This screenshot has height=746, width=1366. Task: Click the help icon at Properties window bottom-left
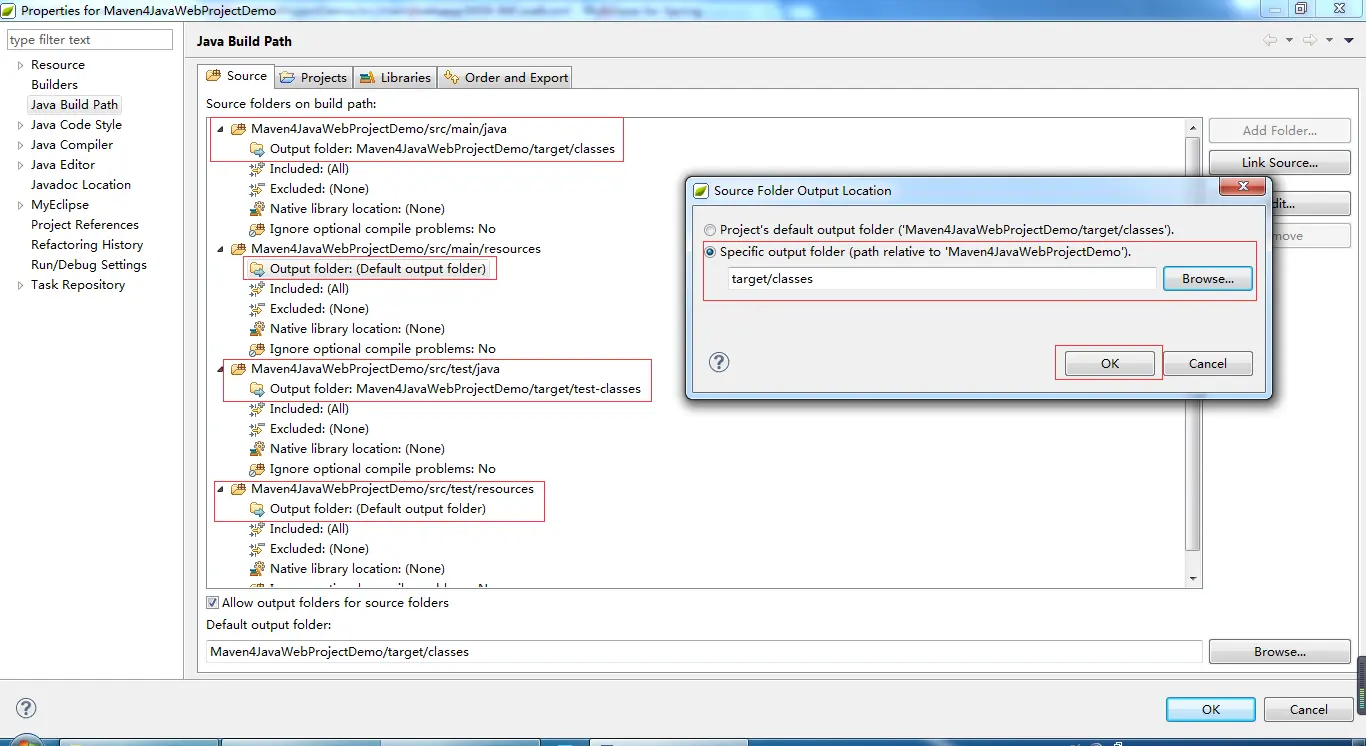[27, 708]
